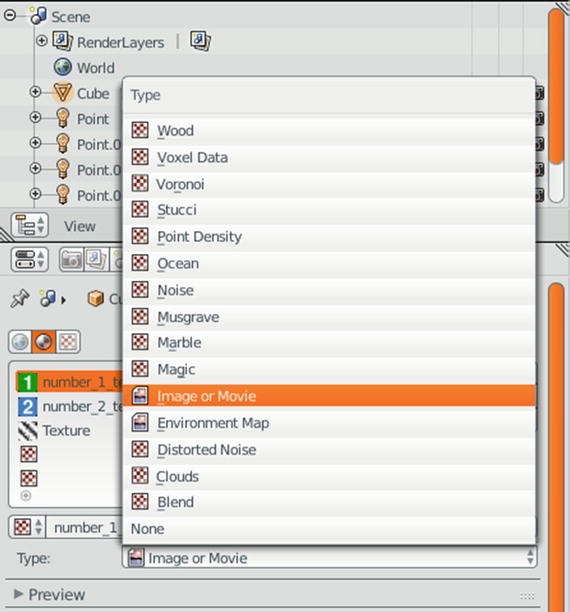Viewport: 570px width, 612px height.
Task: Click the properties panel vertical scrollbar
Action: tap(556, 447)
